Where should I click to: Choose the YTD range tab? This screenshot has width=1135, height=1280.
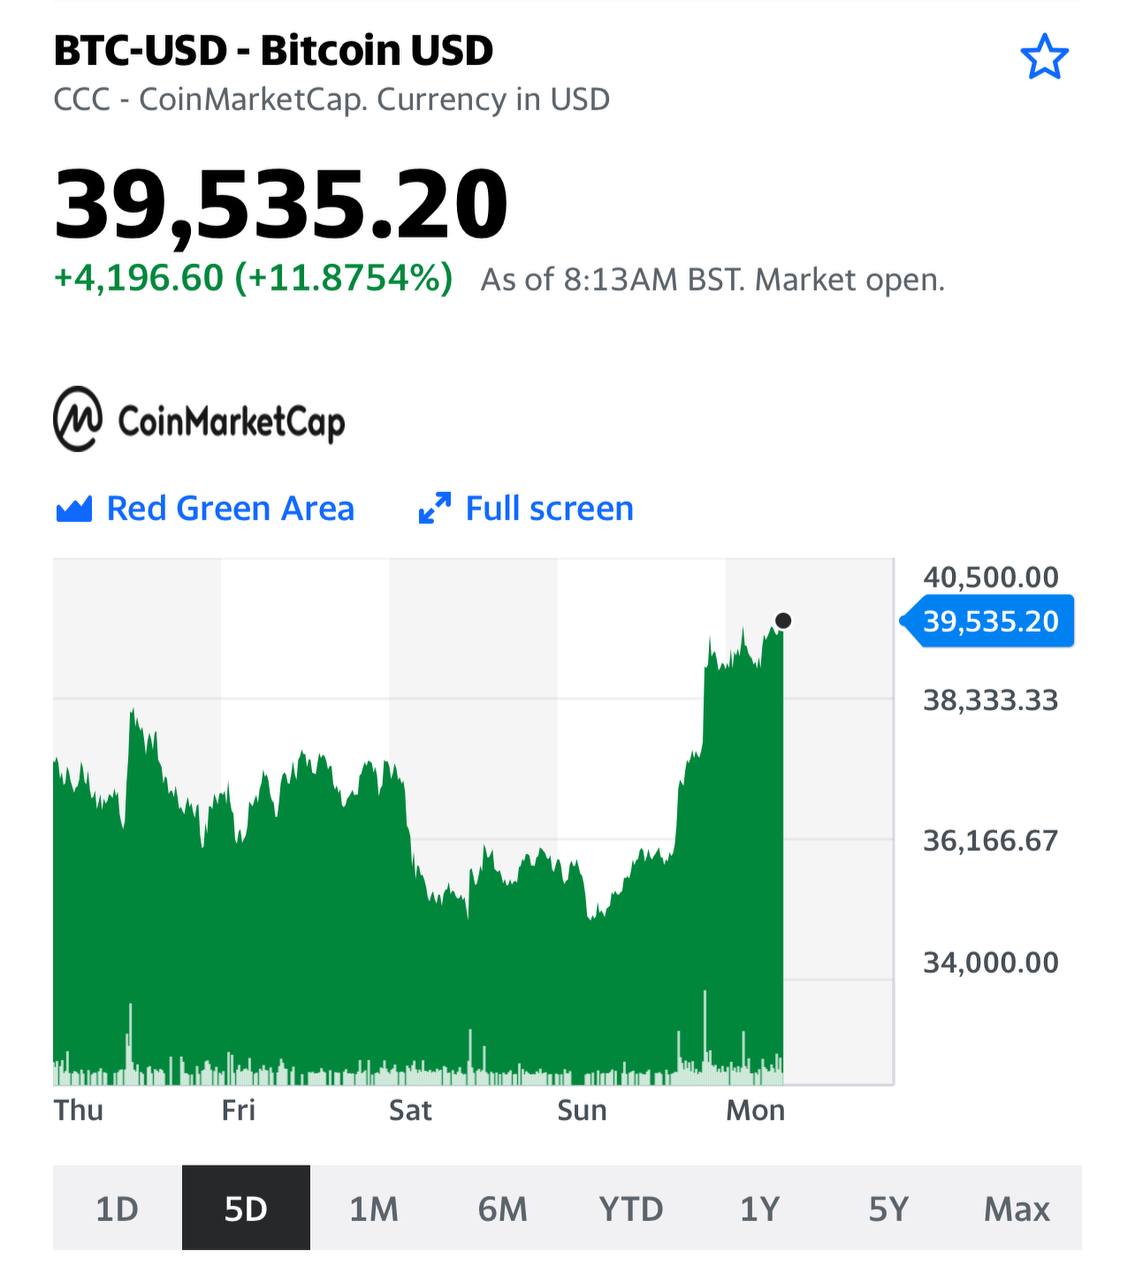pos(631,1208)
